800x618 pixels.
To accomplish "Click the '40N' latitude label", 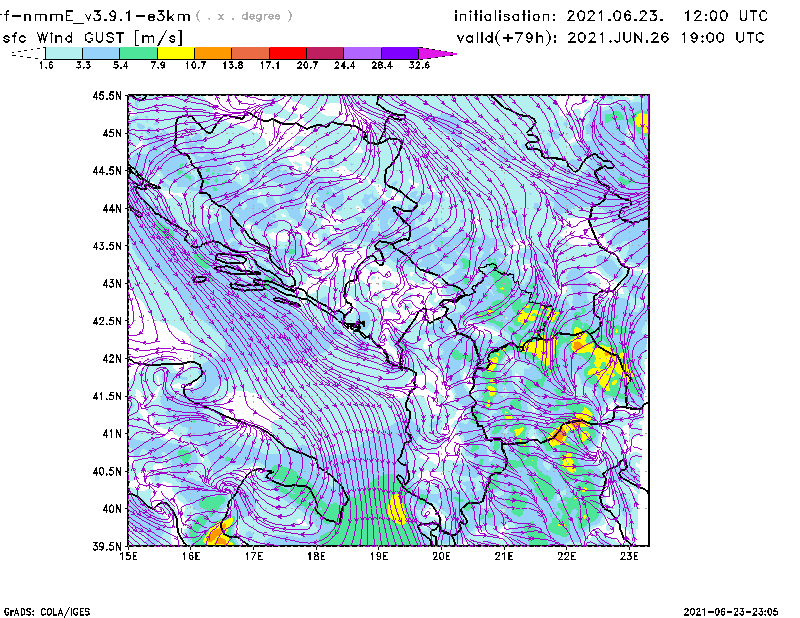I will click(112, 509).
